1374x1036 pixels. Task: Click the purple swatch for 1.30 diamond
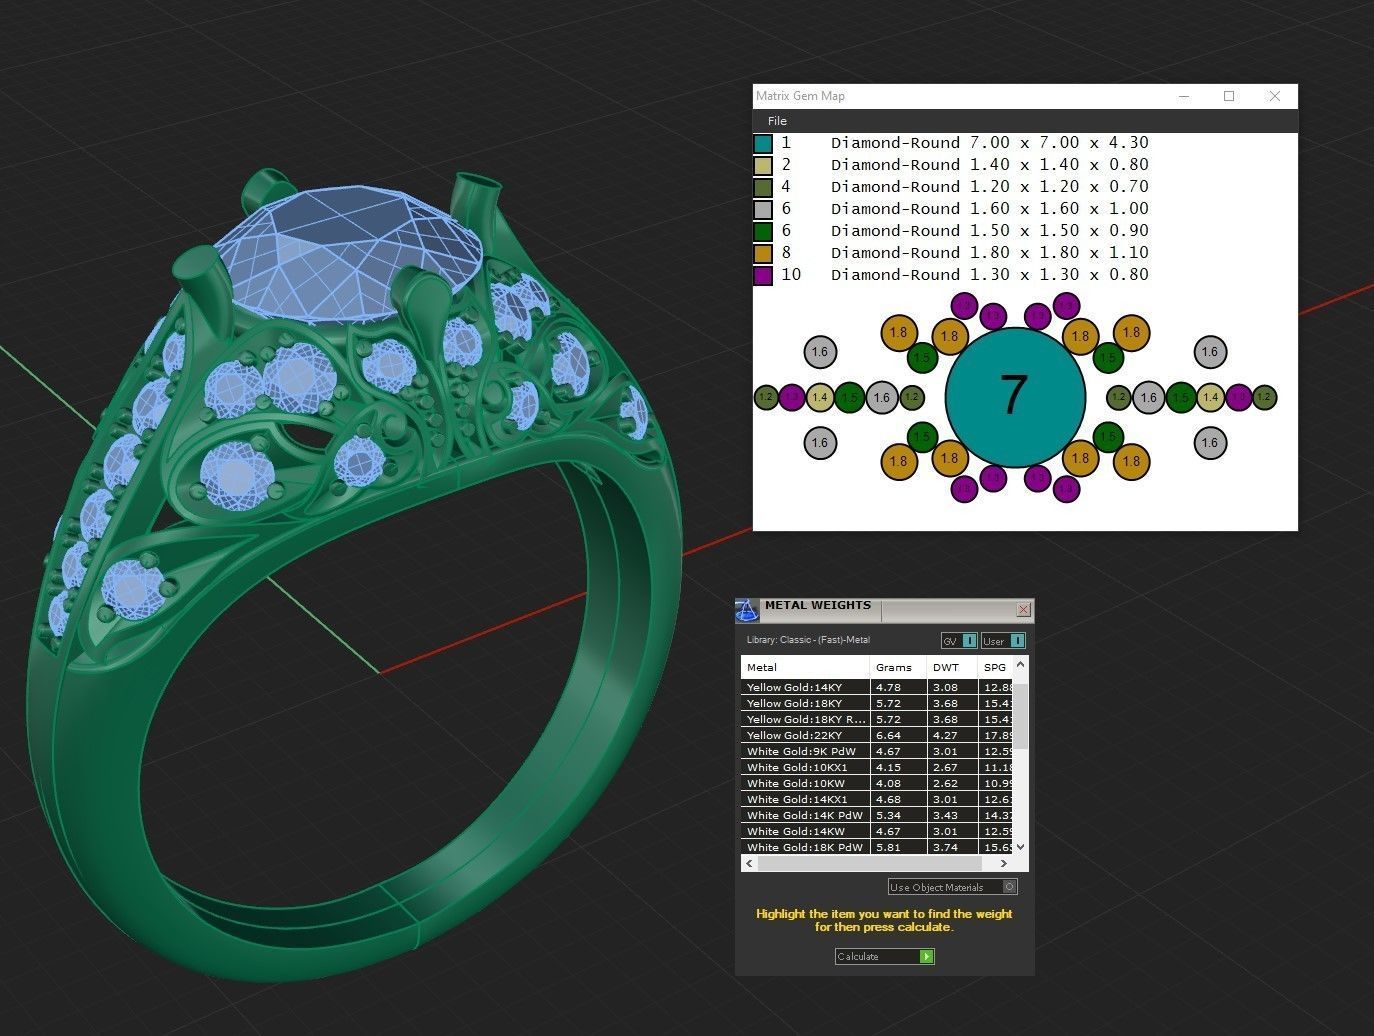(763, 276)
